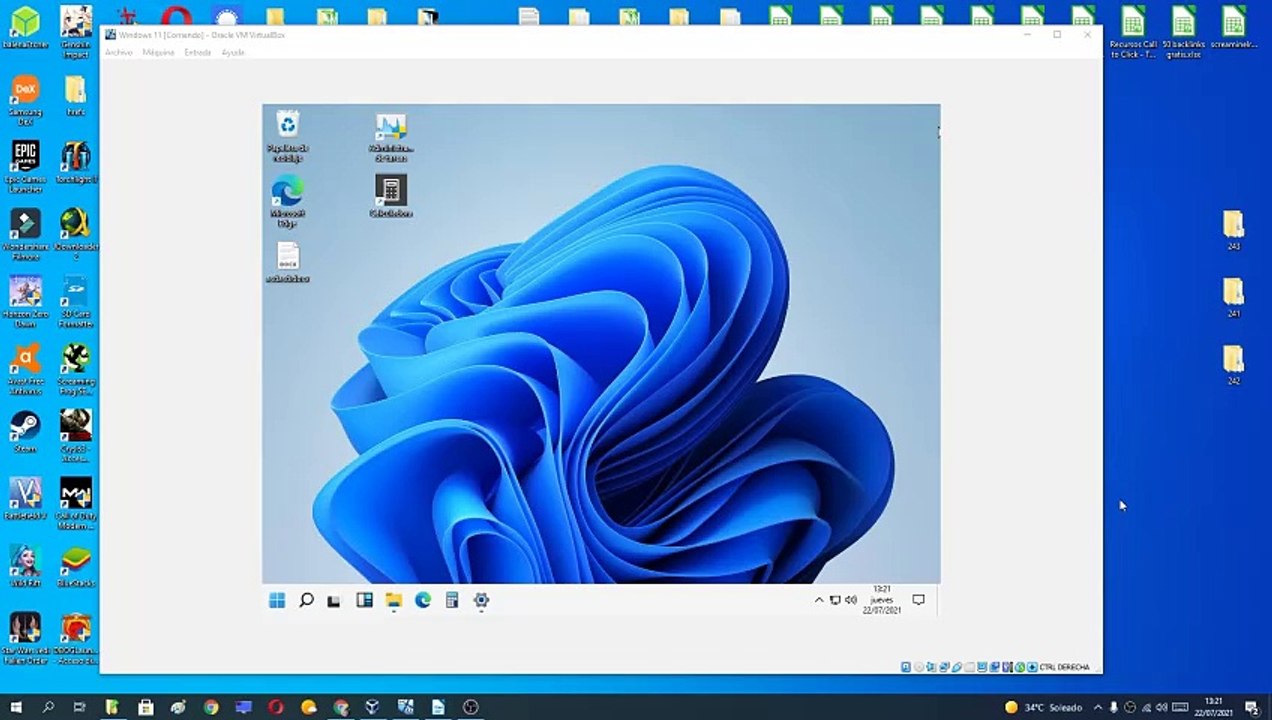Open the Máquina menu in VirtualBox
Screen dimensions: 1272x720
tap(158, 52)
